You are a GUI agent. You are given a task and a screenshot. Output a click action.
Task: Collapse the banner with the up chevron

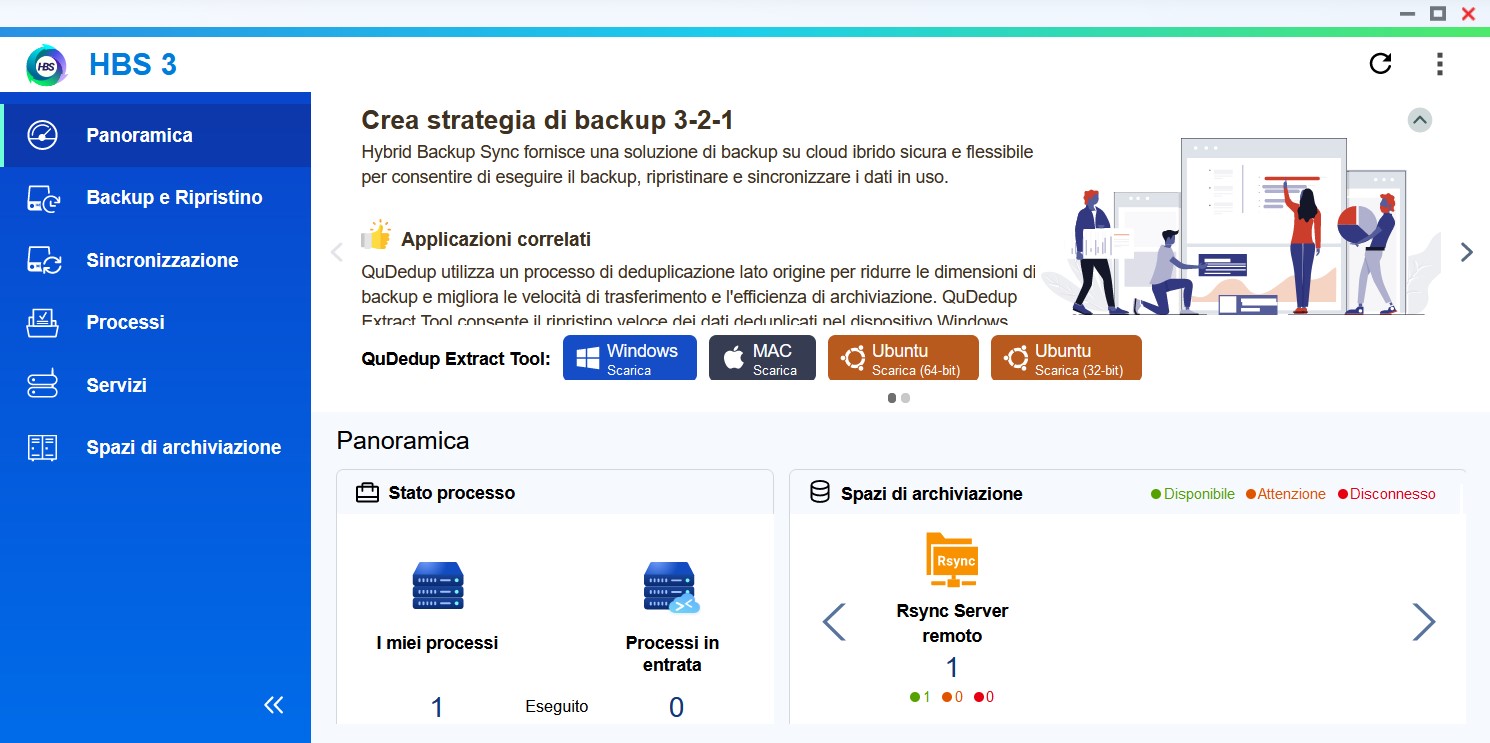coord(1419,120)
